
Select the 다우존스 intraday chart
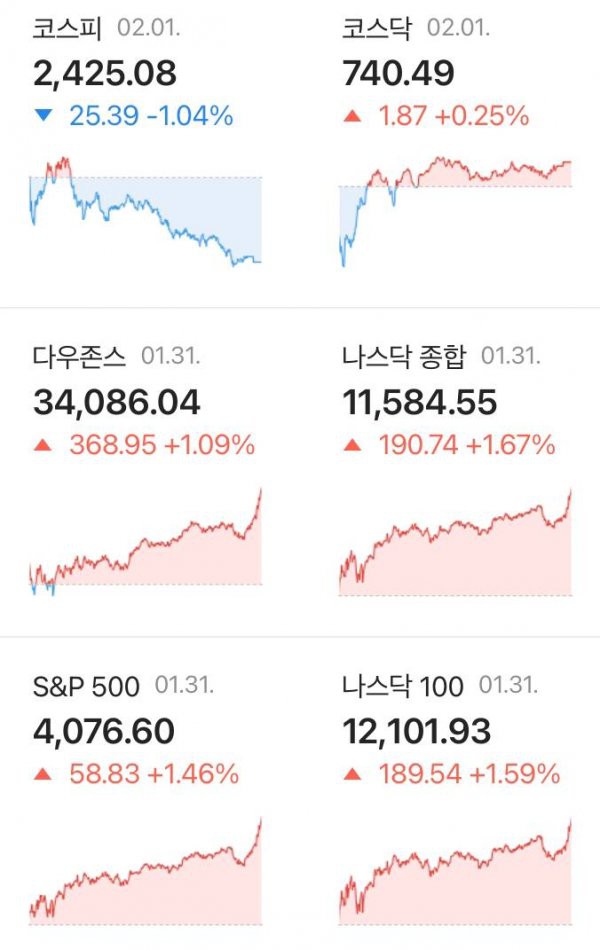click(145, 542)
